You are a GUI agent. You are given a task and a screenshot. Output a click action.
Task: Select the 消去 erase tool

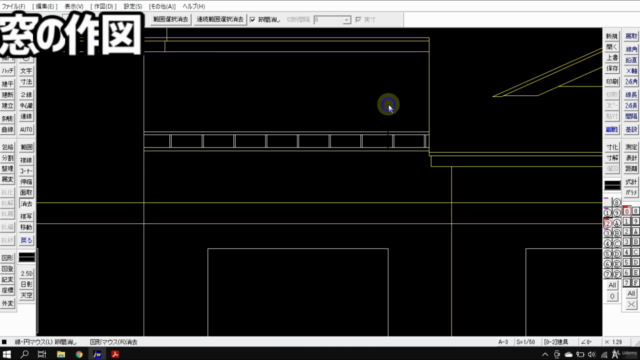26,204
